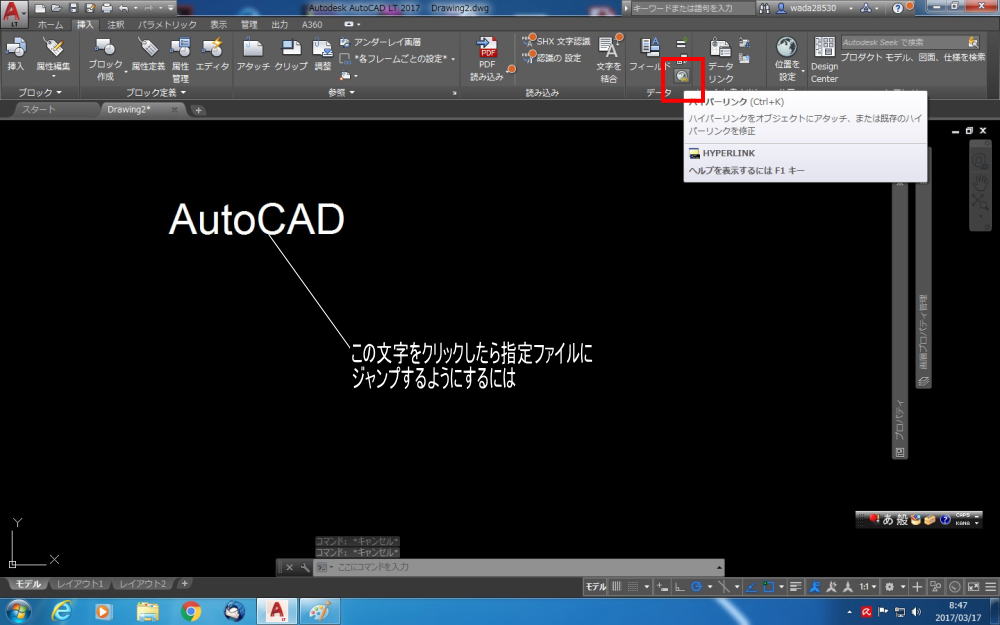This screenshot has width=1000, height=625.
Task: Toggle grid display in status bar
Action: pyautogui.click(x=617, y=587)
